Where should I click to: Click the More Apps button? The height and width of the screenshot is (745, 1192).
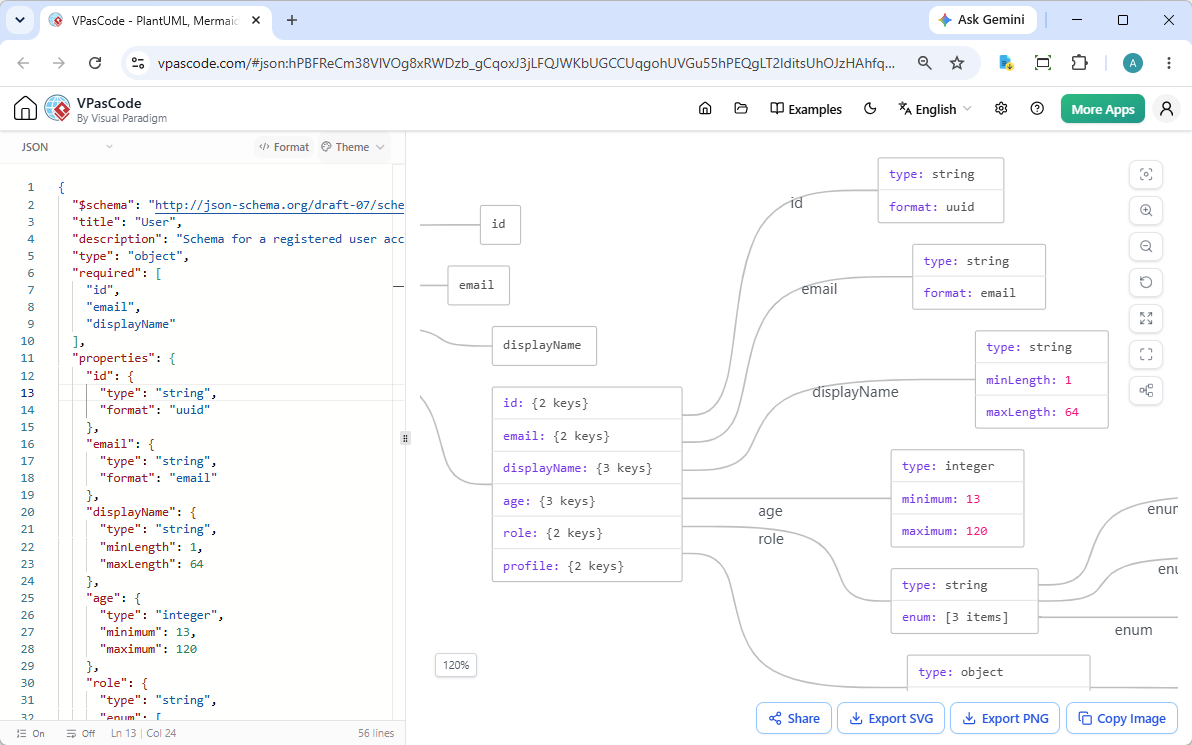pyautogui.click(x=1102, y=109)
